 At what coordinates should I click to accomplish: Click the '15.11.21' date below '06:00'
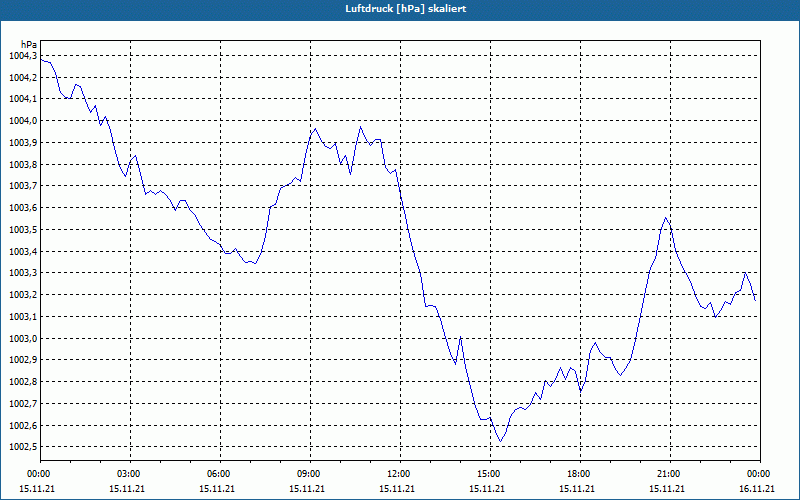[217, 489]
